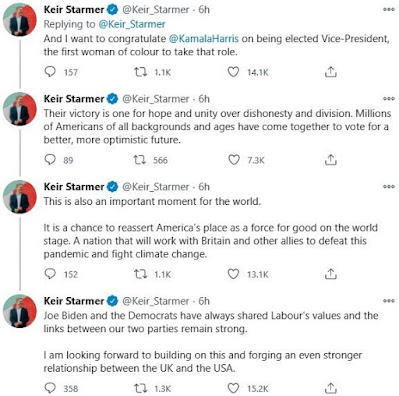
Task: Open more options on the climate change tweet
Action: pyautogui.click(x=388, y=186)
